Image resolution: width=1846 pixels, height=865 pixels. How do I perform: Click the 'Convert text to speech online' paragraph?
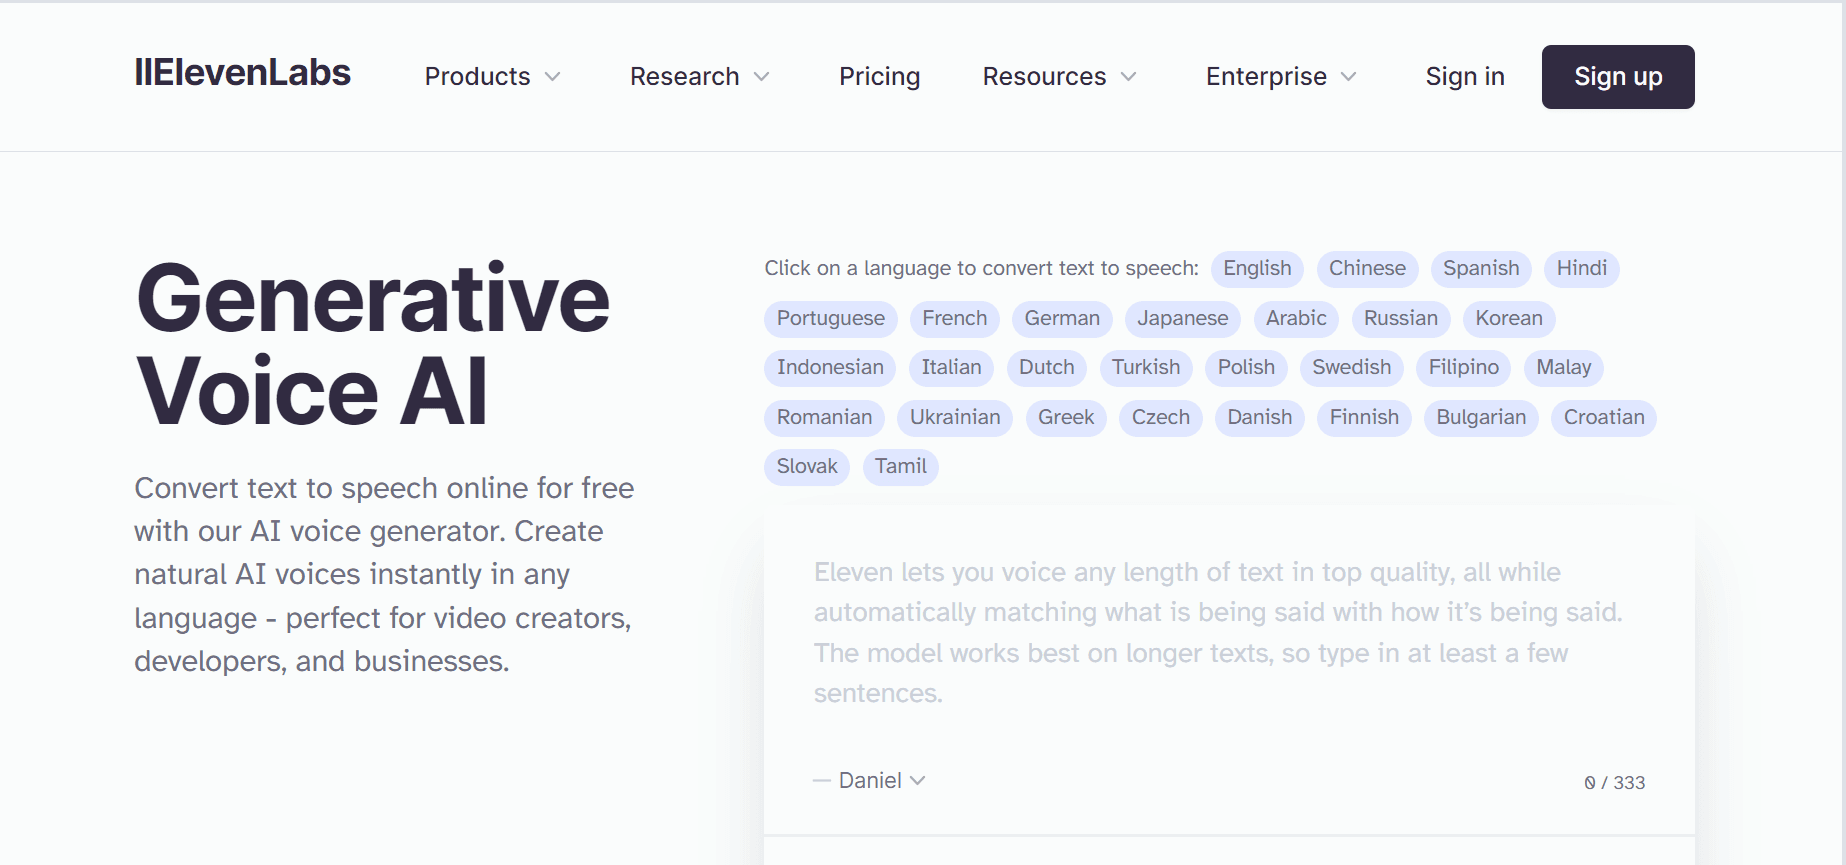384,575
